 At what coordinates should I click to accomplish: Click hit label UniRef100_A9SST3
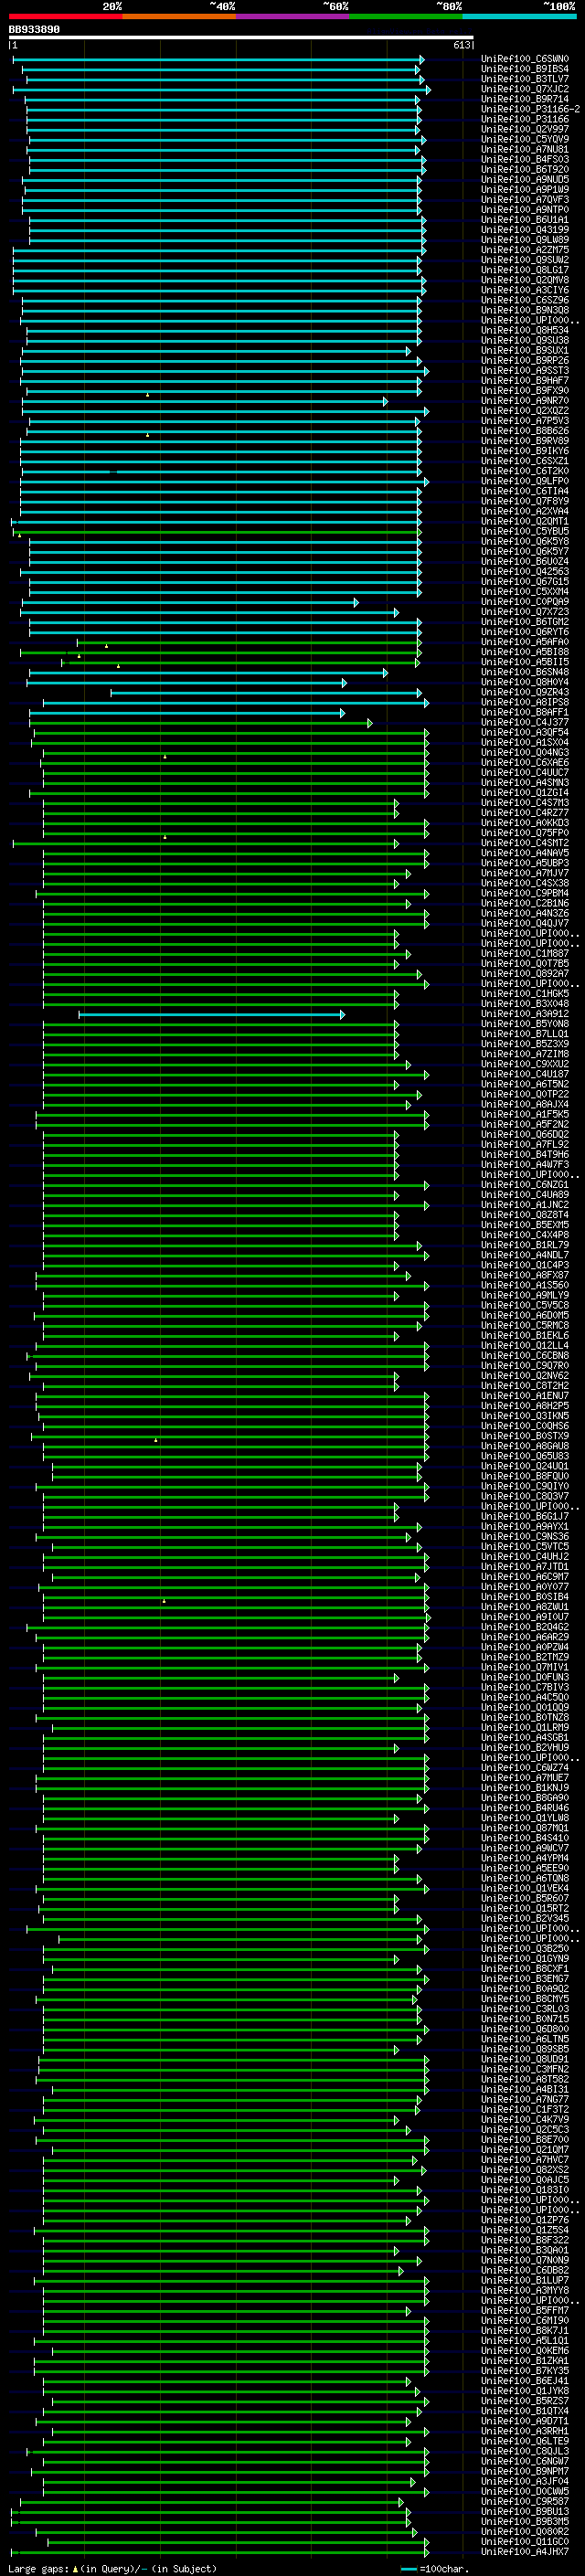coord(525,371)
